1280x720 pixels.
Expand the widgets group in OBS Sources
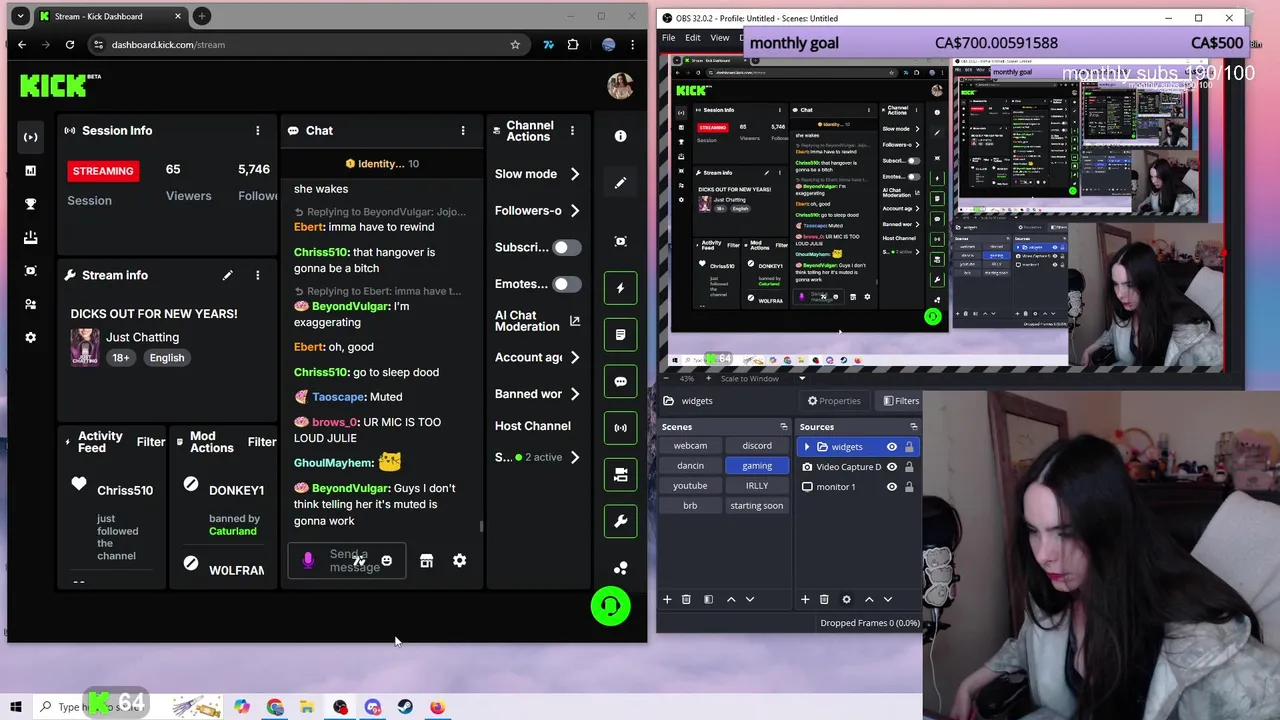[x=807, y=447]
